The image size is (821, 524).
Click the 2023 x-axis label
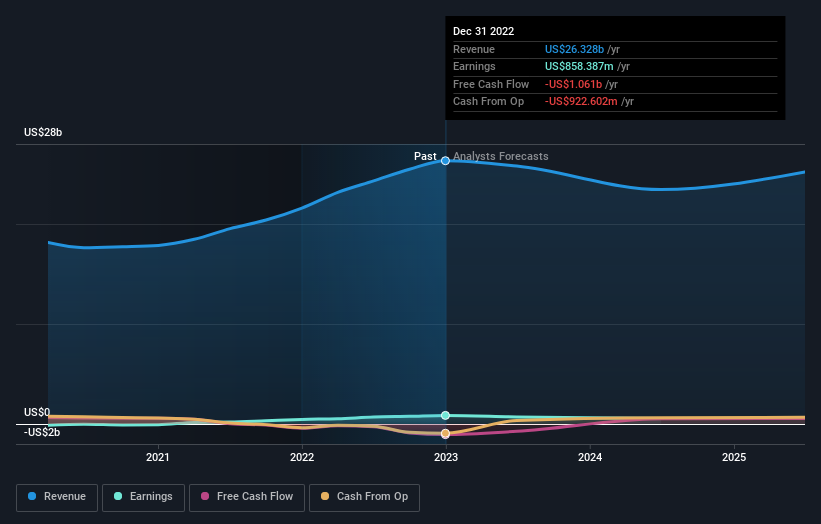[446, 458]
